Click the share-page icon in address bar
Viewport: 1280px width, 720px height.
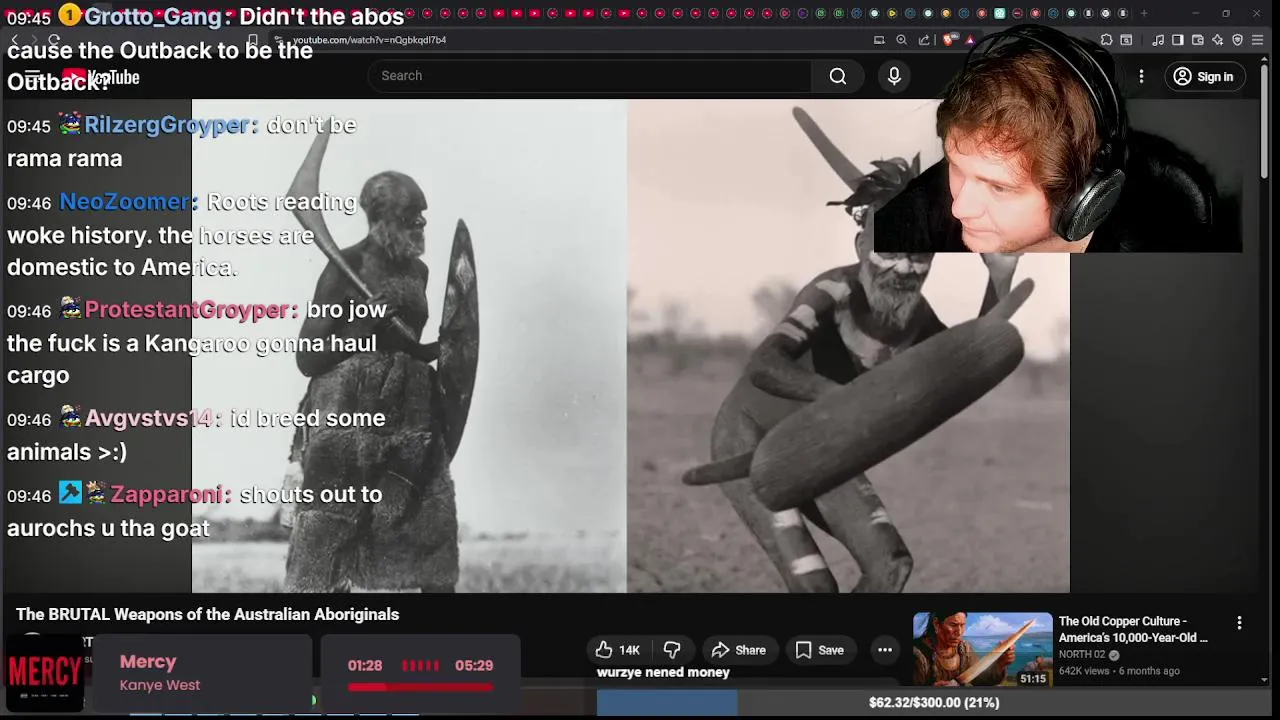pyautogui.click(x=924, y=40)
